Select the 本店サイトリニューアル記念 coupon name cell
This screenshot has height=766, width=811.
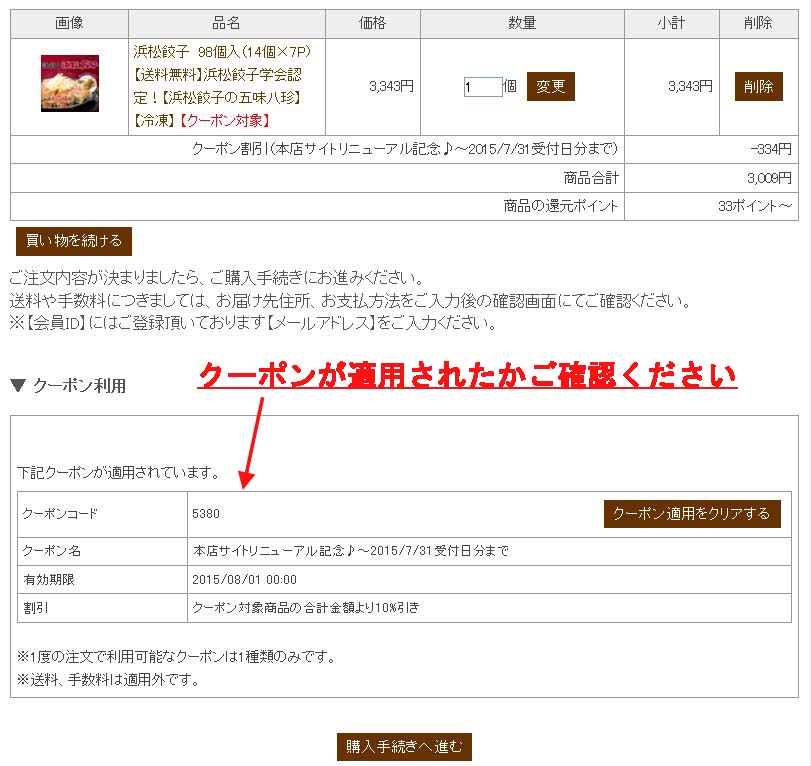coord(489,551)
